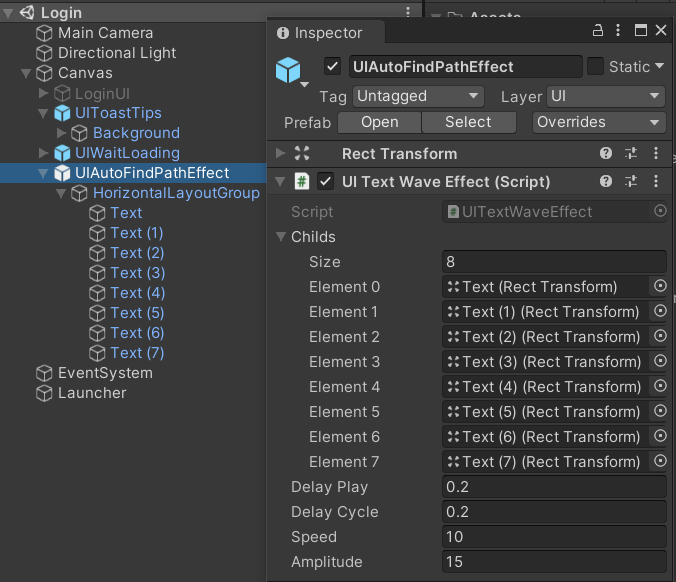Expand the Rect Transform component
This screenshot has height=582, width=676.
pyautogui.click(x=280, y=154)
